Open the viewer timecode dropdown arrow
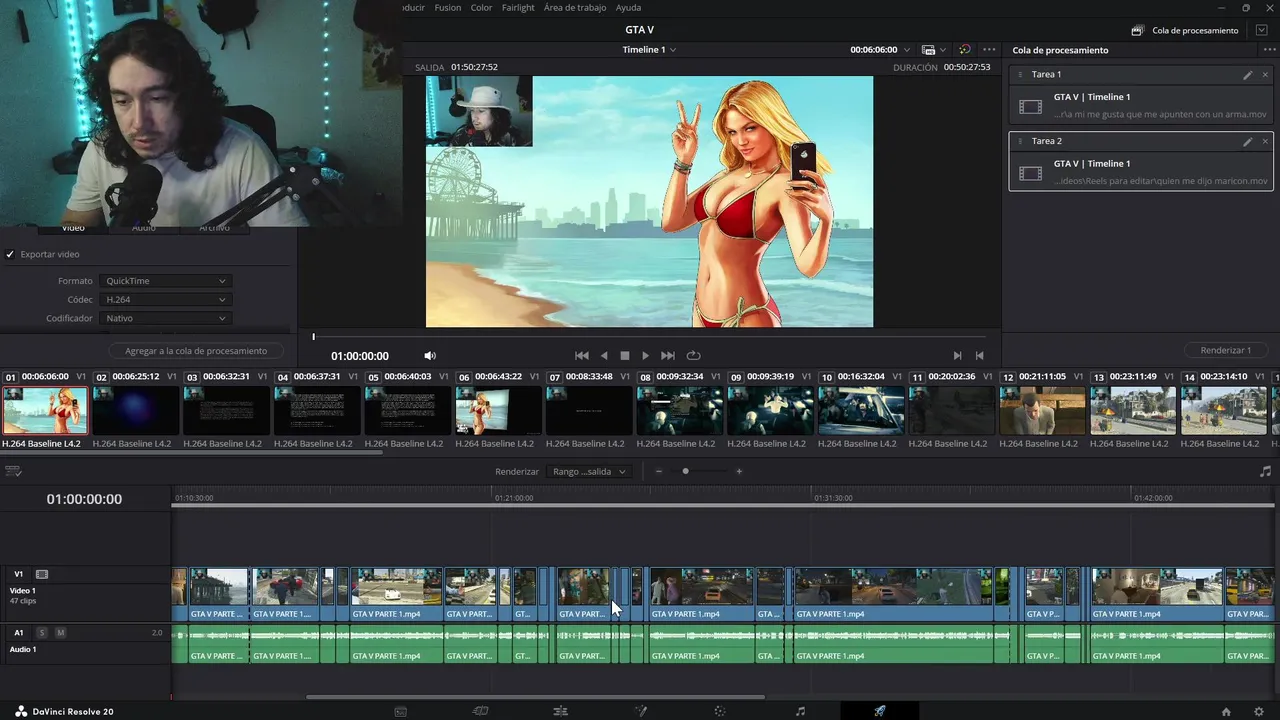1280x720 pixels. (906, 50)
